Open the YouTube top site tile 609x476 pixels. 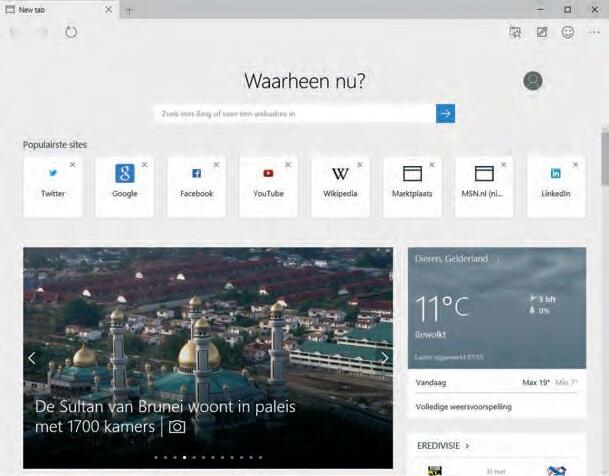coord(268,187)
